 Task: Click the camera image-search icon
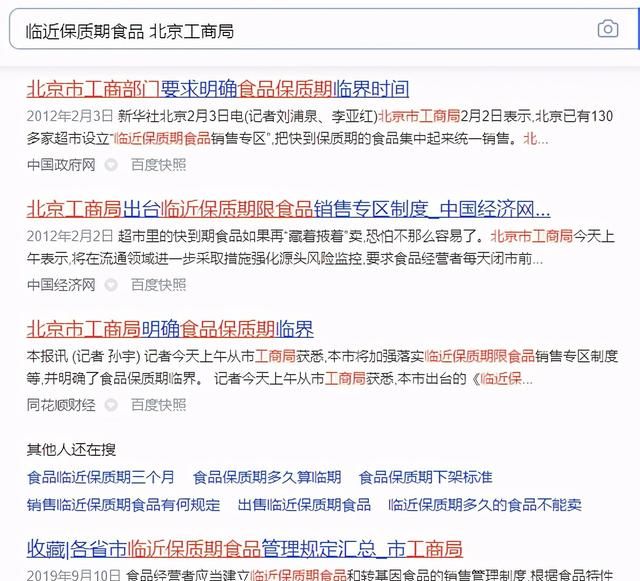click(x=608, y=29)
